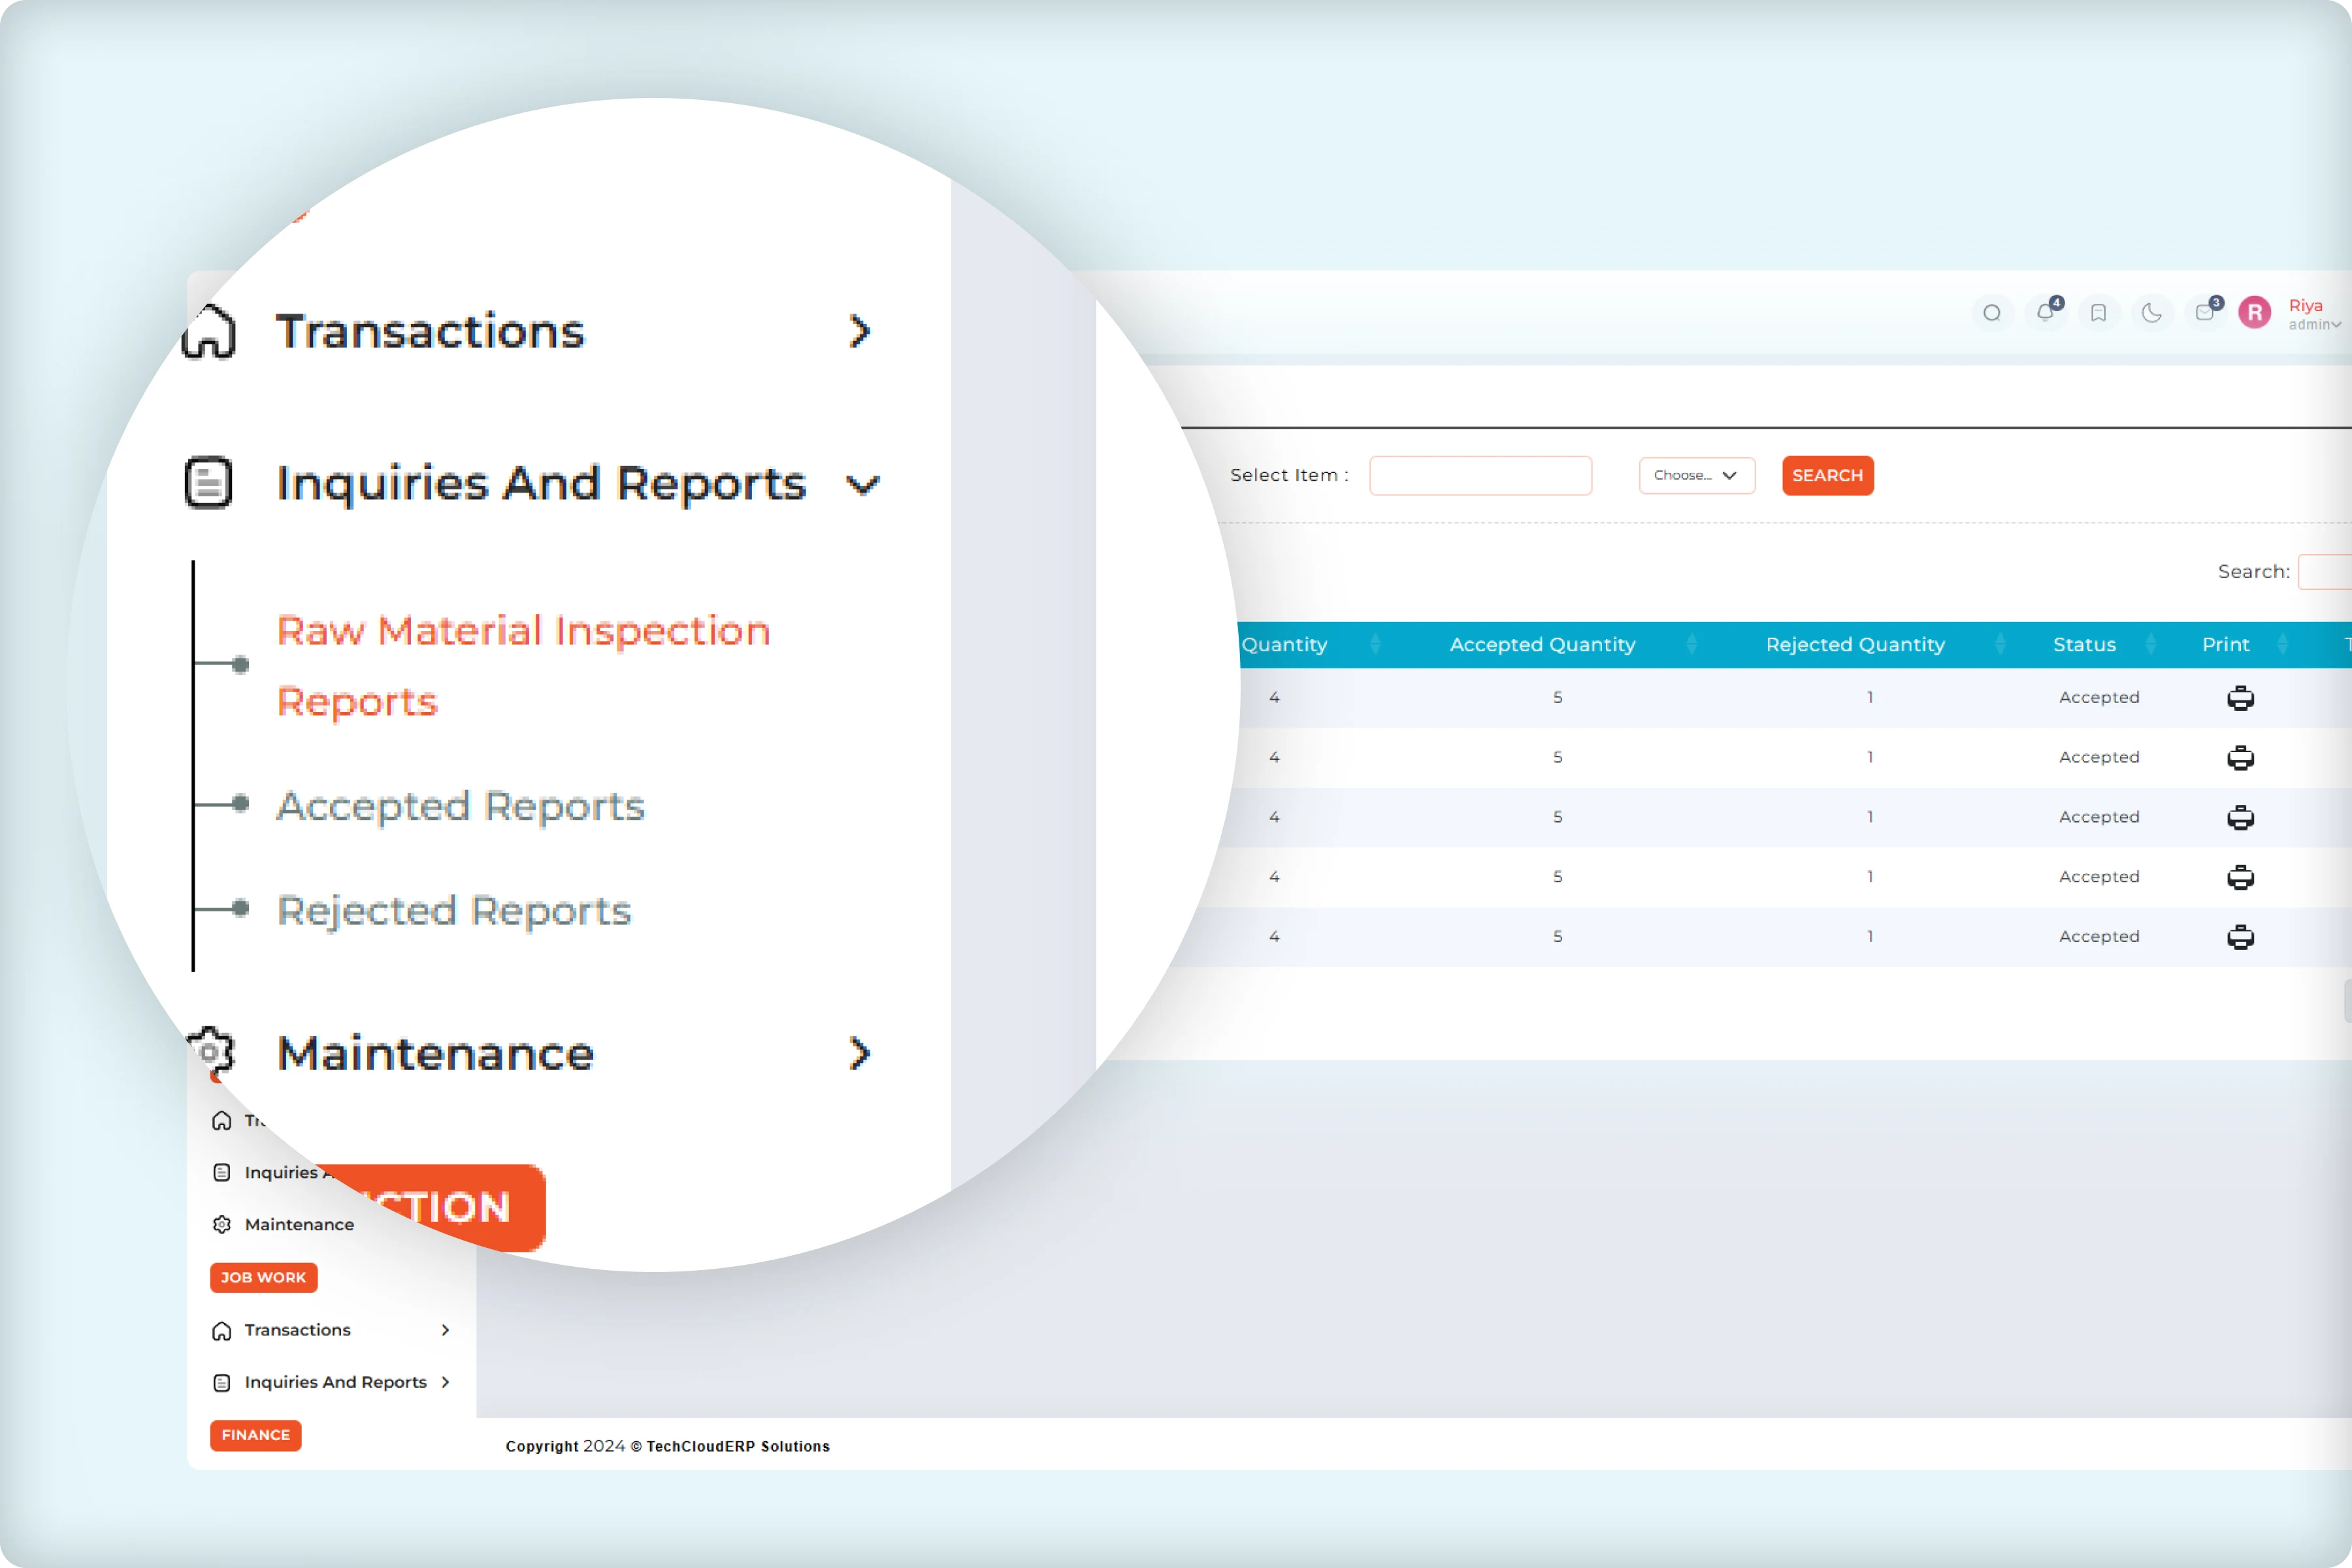Open the messages envelope showing 3 unread
Viewport: 2352px width, 1568px height.
(x=2205, y=313)
